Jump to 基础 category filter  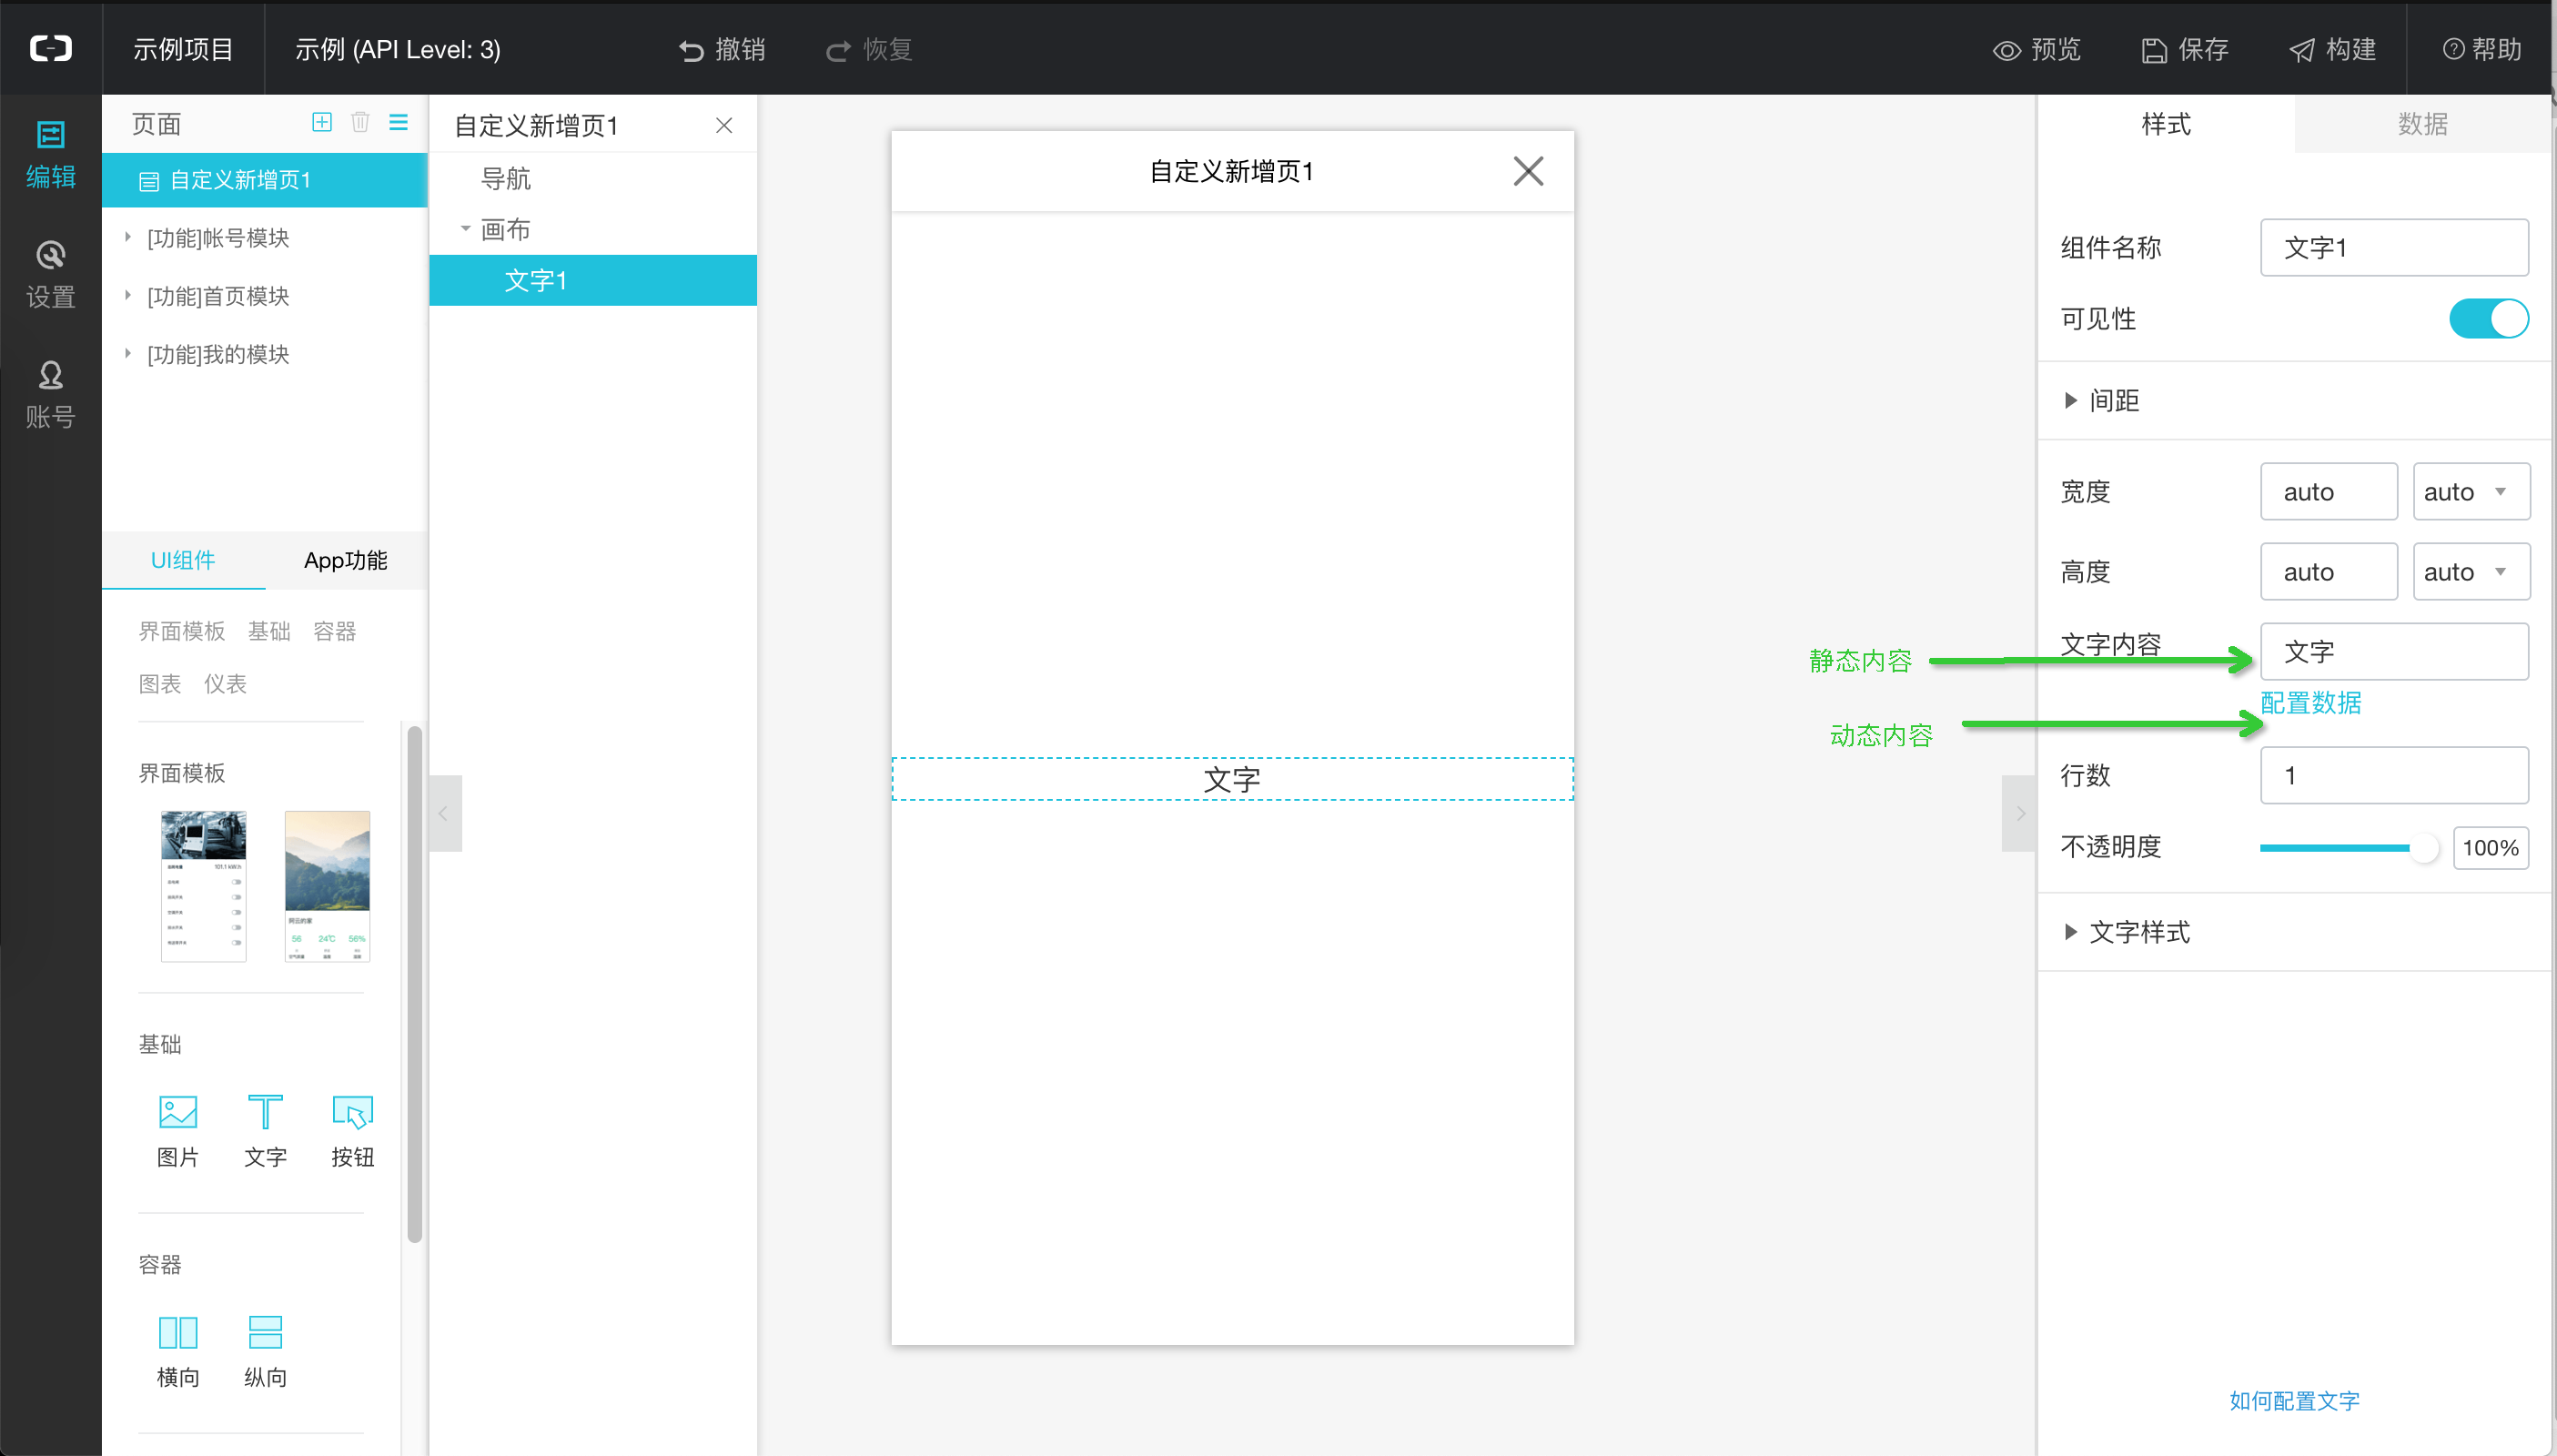pyautogui.click(x=269, y=631)
